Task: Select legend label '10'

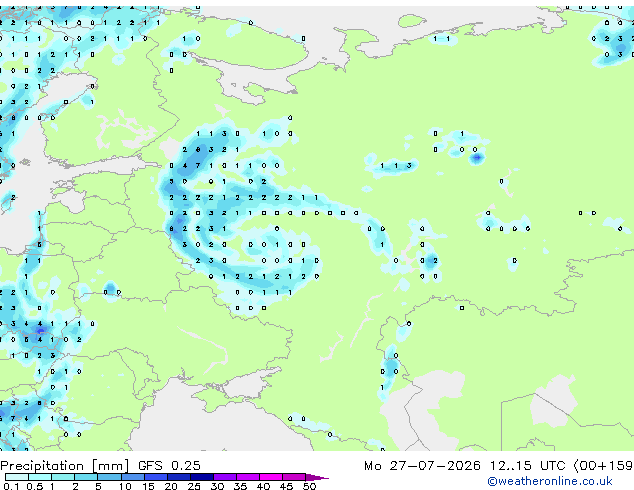Action: pos(125,486)
